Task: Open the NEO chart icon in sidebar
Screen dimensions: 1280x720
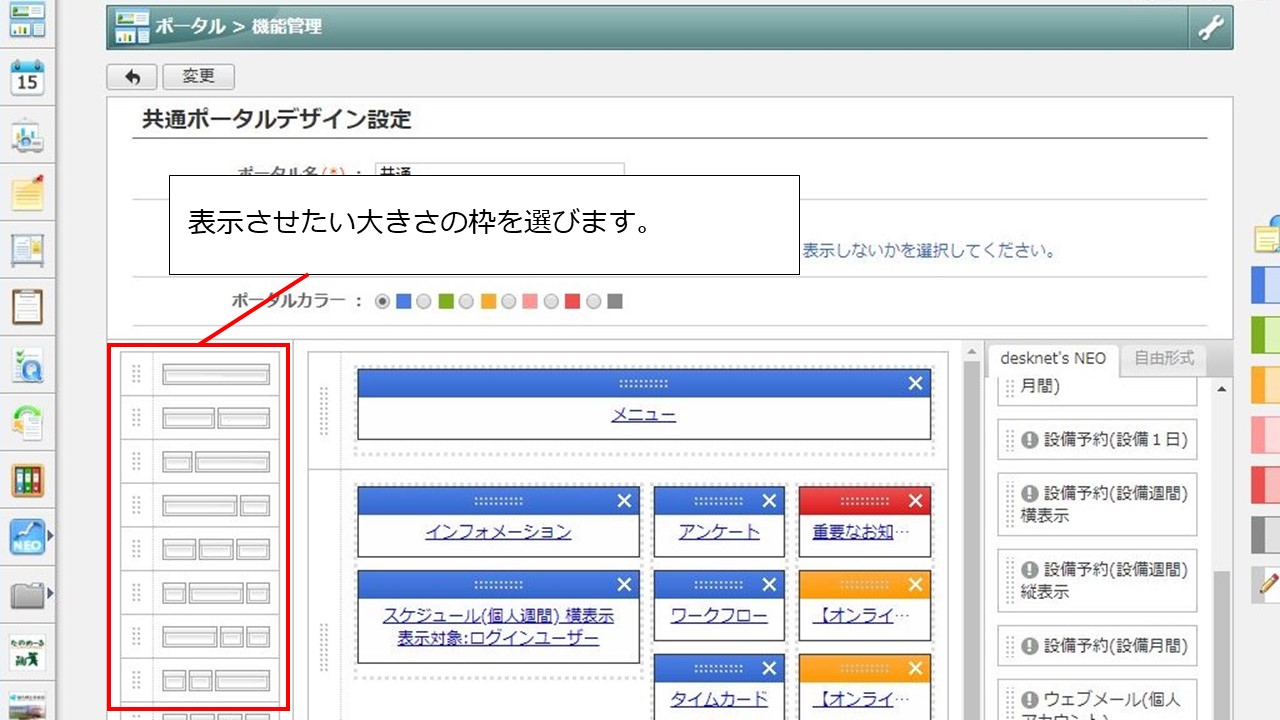Action: click(x=27, y=538)
